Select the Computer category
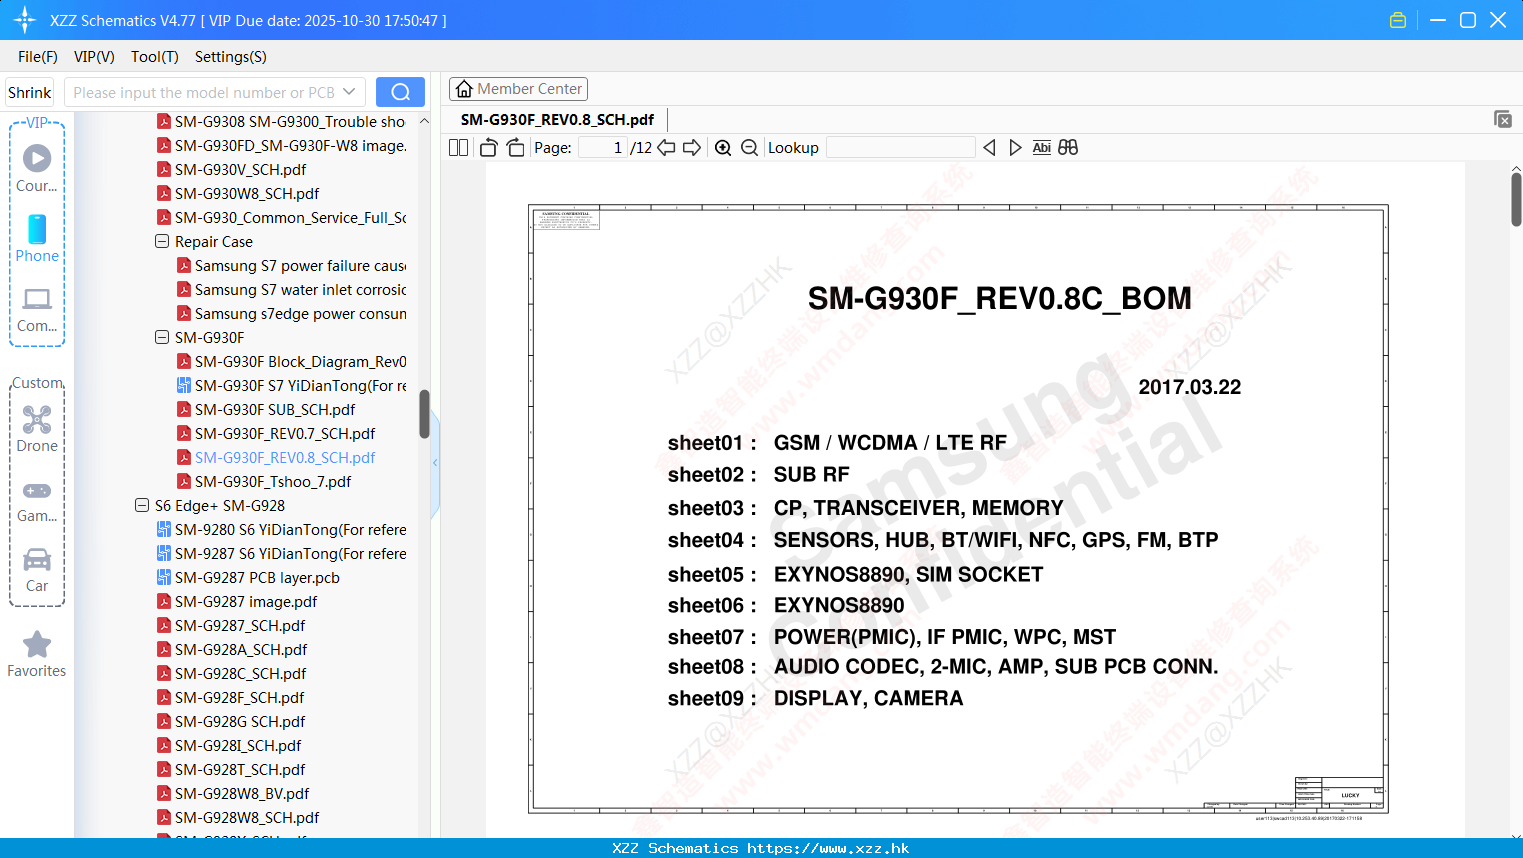This screenshot has width=1523, height=858. [x=37, y=310]
